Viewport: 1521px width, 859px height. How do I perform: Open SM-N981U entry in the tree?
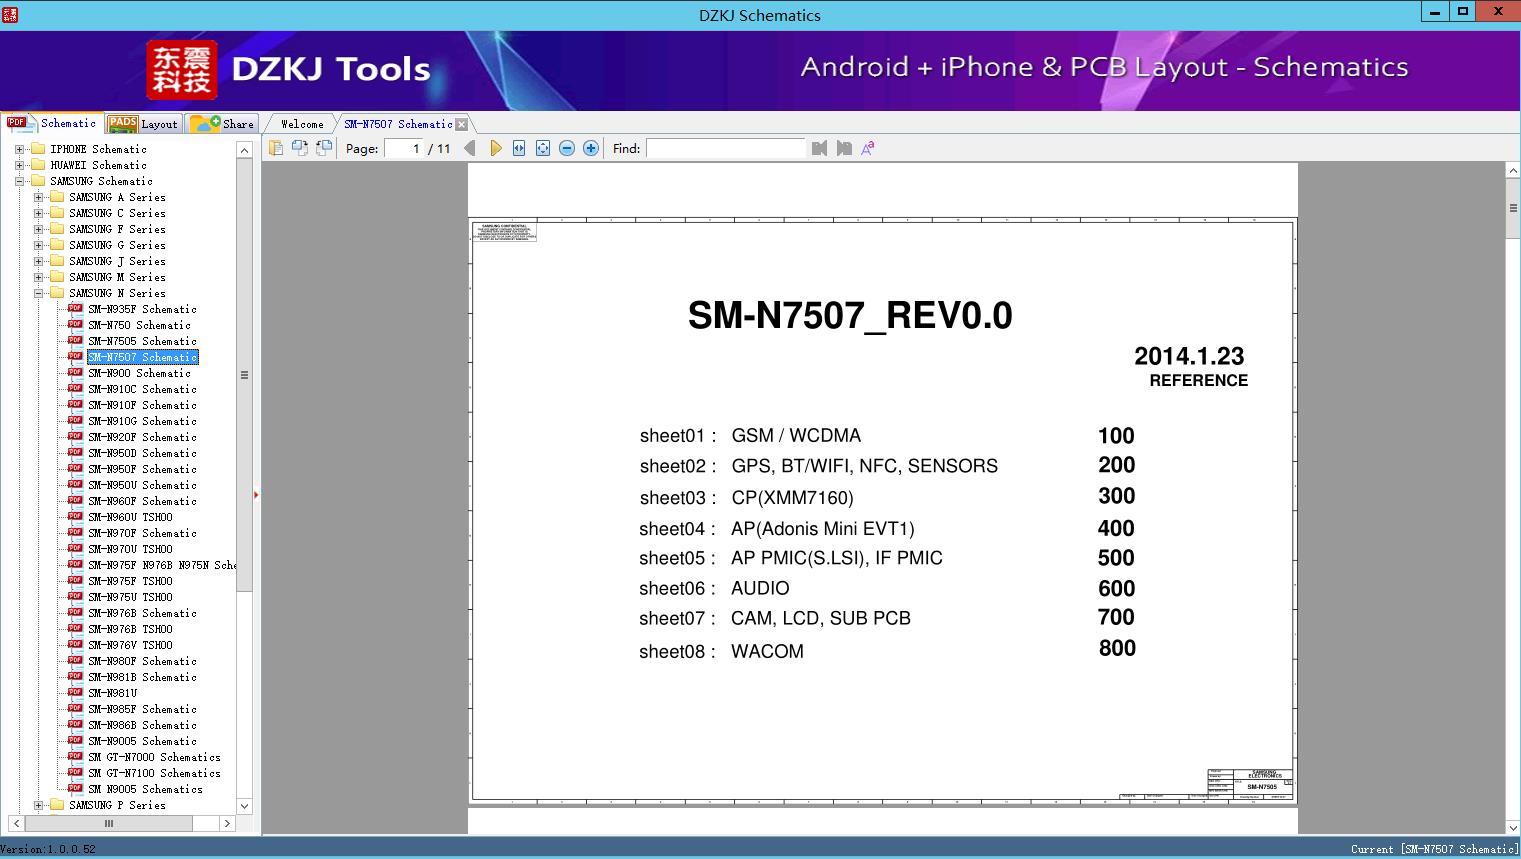click(x=112, y=693)
